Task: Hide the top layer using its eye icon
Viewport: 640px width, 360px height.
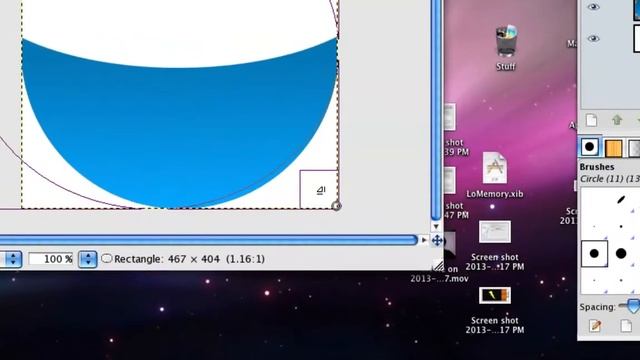Action: click(593, 7)
